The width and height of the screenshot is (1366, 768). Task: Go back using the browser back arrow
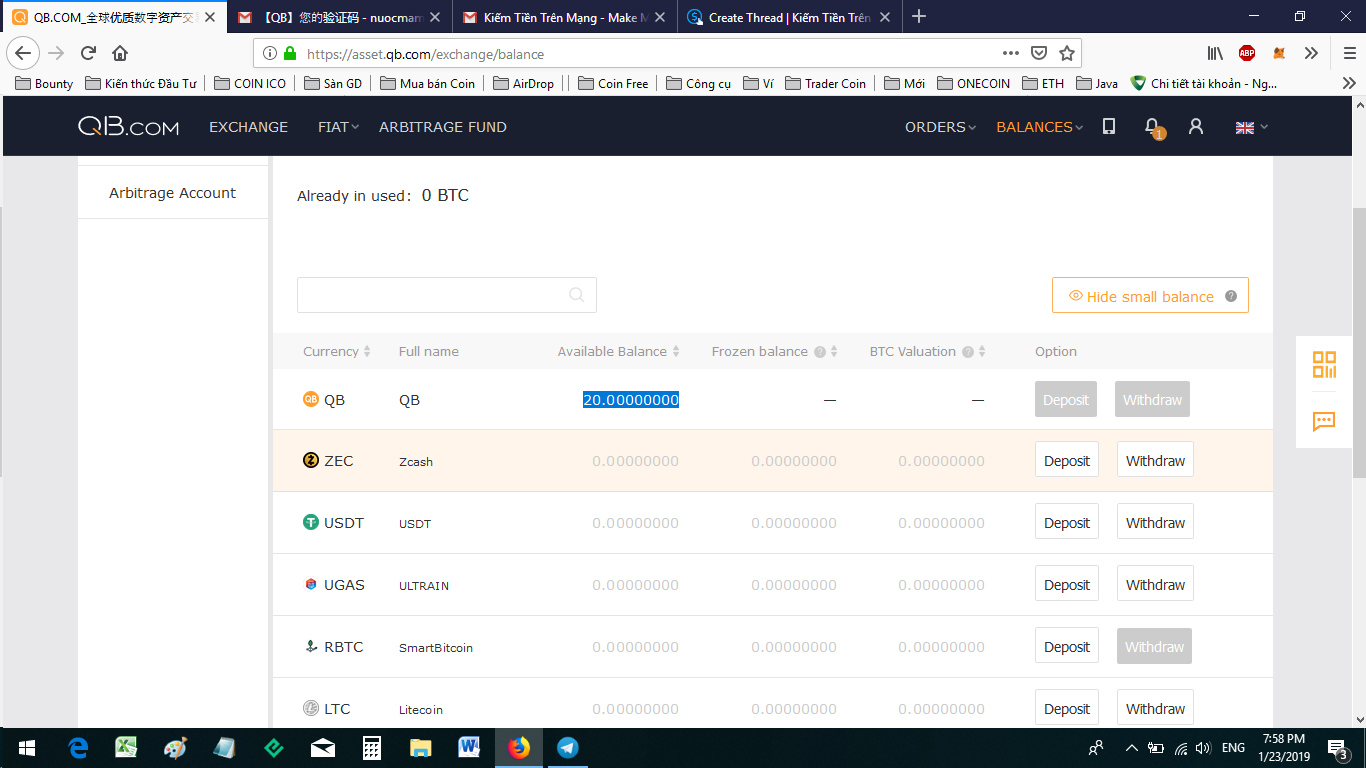tap(23, 53)
